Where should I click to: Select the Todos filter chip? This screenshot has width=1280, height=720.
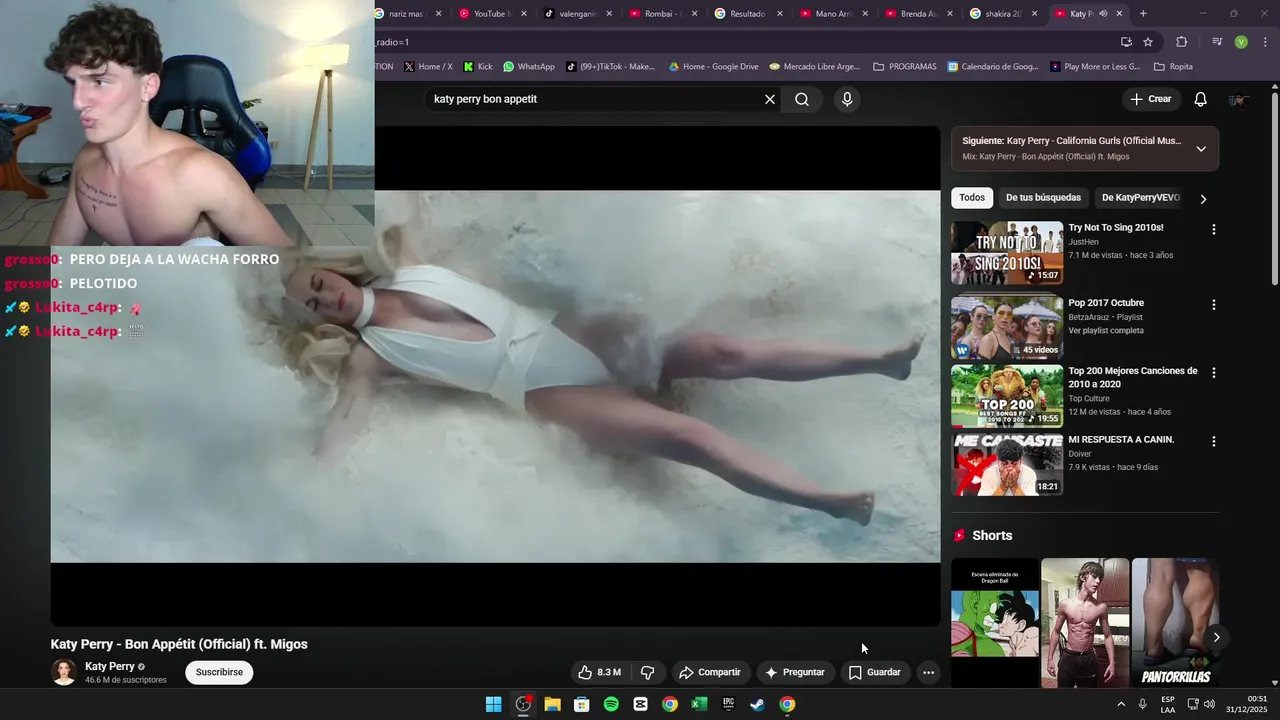(x=972, y=198)
